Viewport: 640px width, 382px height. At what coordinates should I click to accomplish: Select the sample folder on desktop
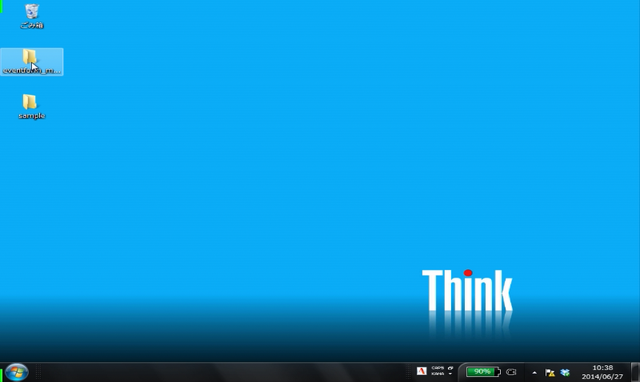click(x=31, y=107)
